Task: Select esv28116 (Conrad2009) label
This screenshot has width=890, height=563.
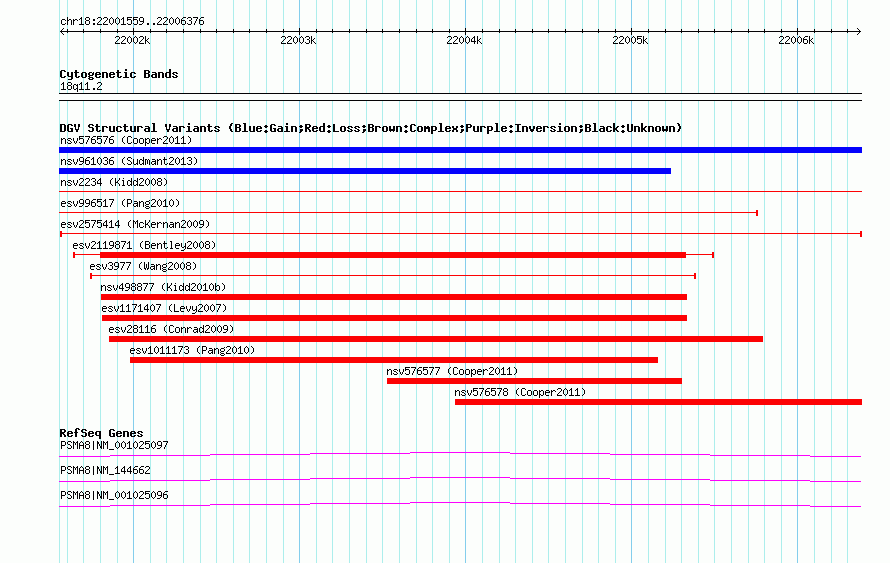Action: (x=171, y=329)
